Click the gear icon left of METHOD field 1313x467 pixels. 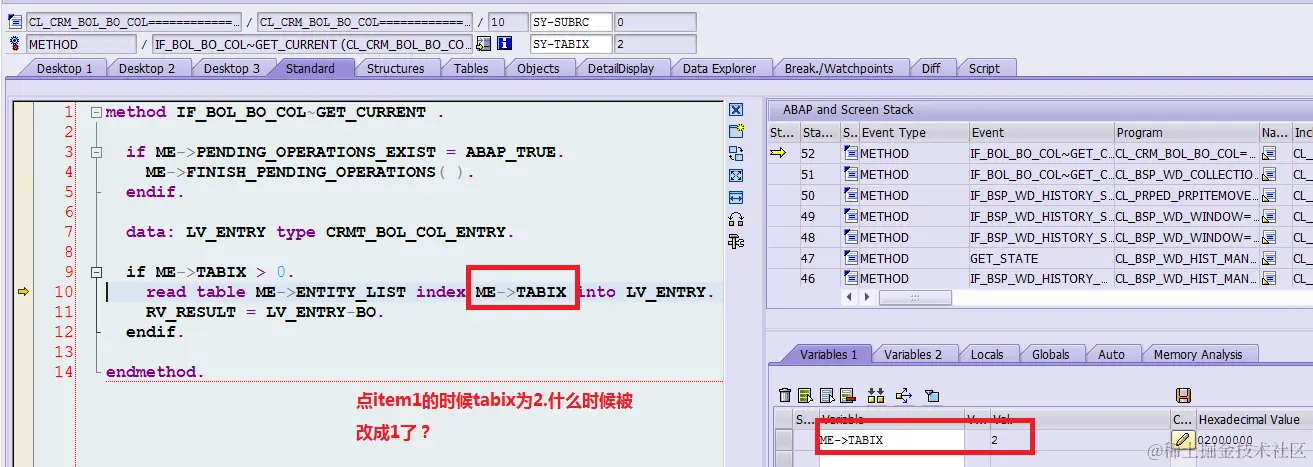[15, 44]
